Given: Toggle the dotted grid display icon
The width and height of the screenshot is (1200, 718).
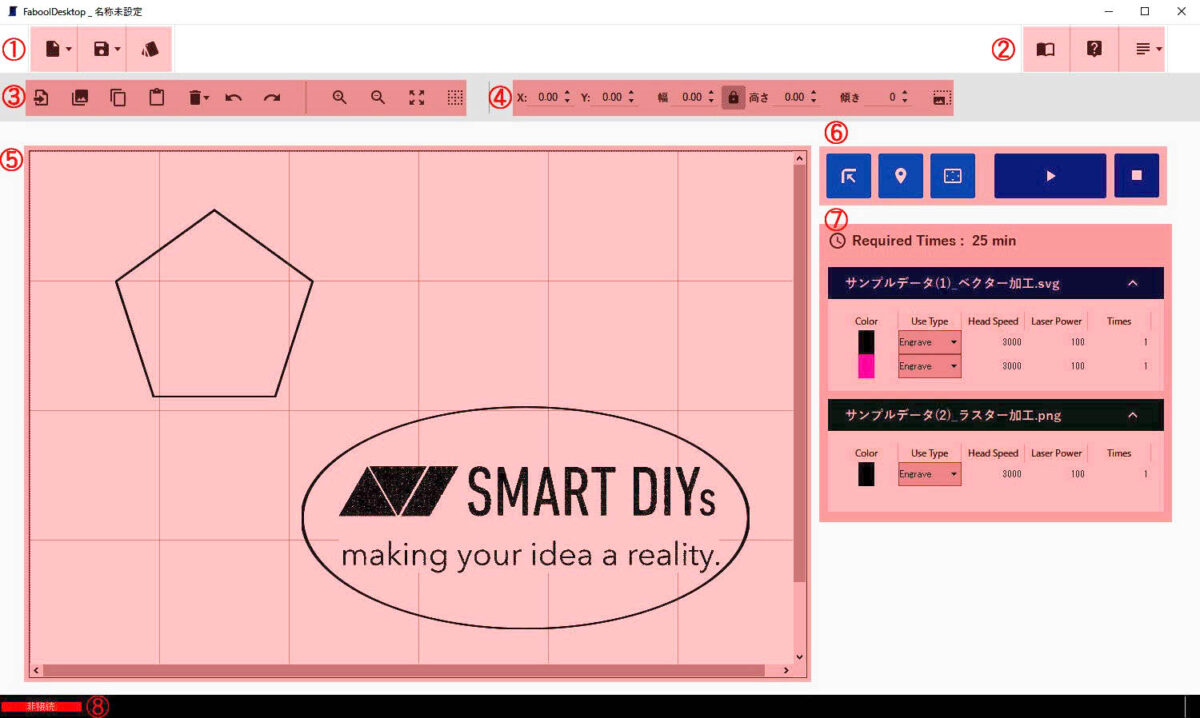Looking at the screenshot, I should pyautogui.click(x=455, y=98).
